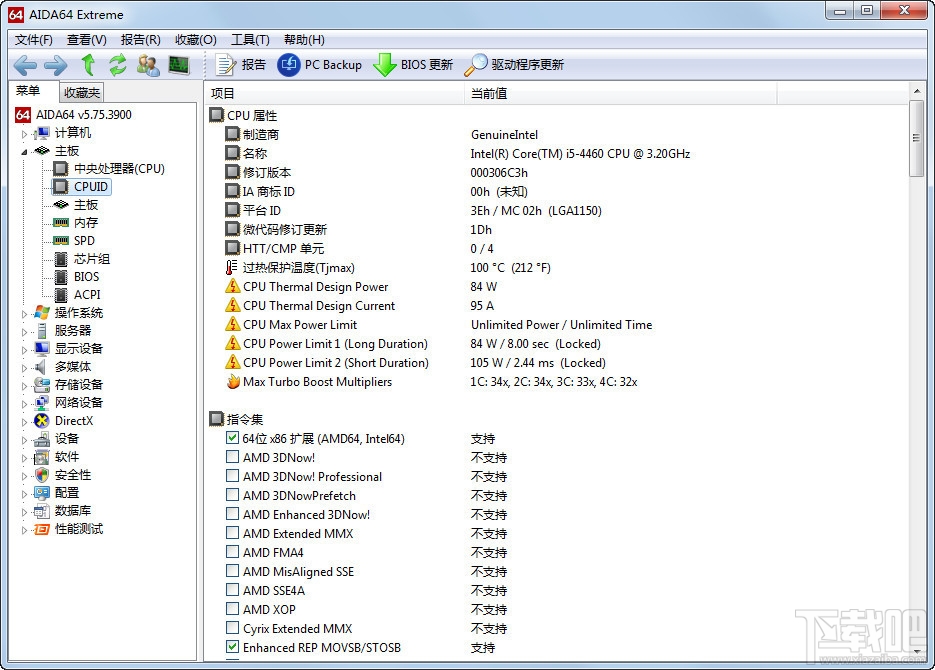Open the 芯片组 chipset entry
The width and height of the screenshot is (935, 670).
click(82, 259)
